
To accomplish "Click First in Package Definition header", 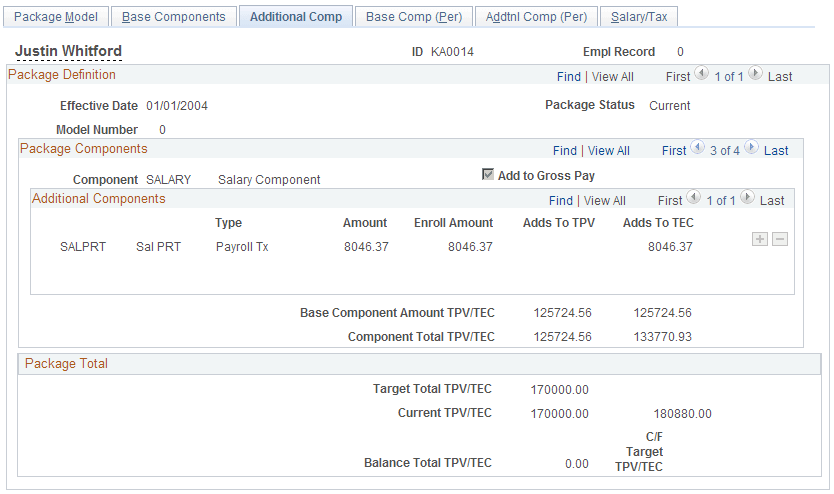I will click(678, 77).
